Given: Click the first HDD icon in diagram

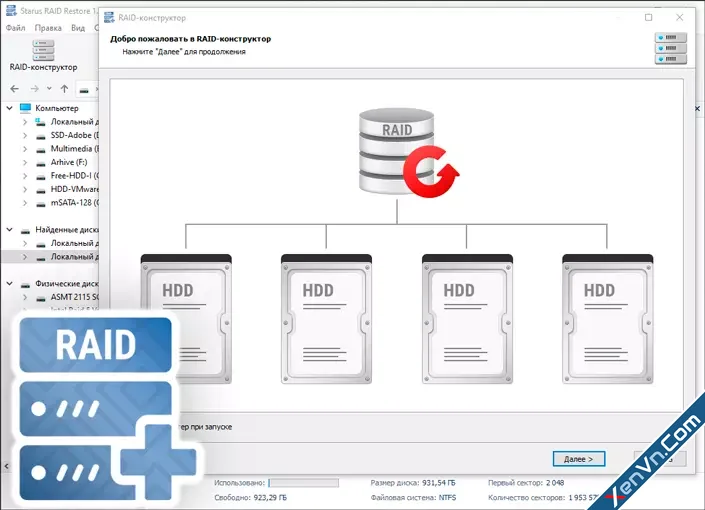Looking at the screenshot, I should point(186,318).
